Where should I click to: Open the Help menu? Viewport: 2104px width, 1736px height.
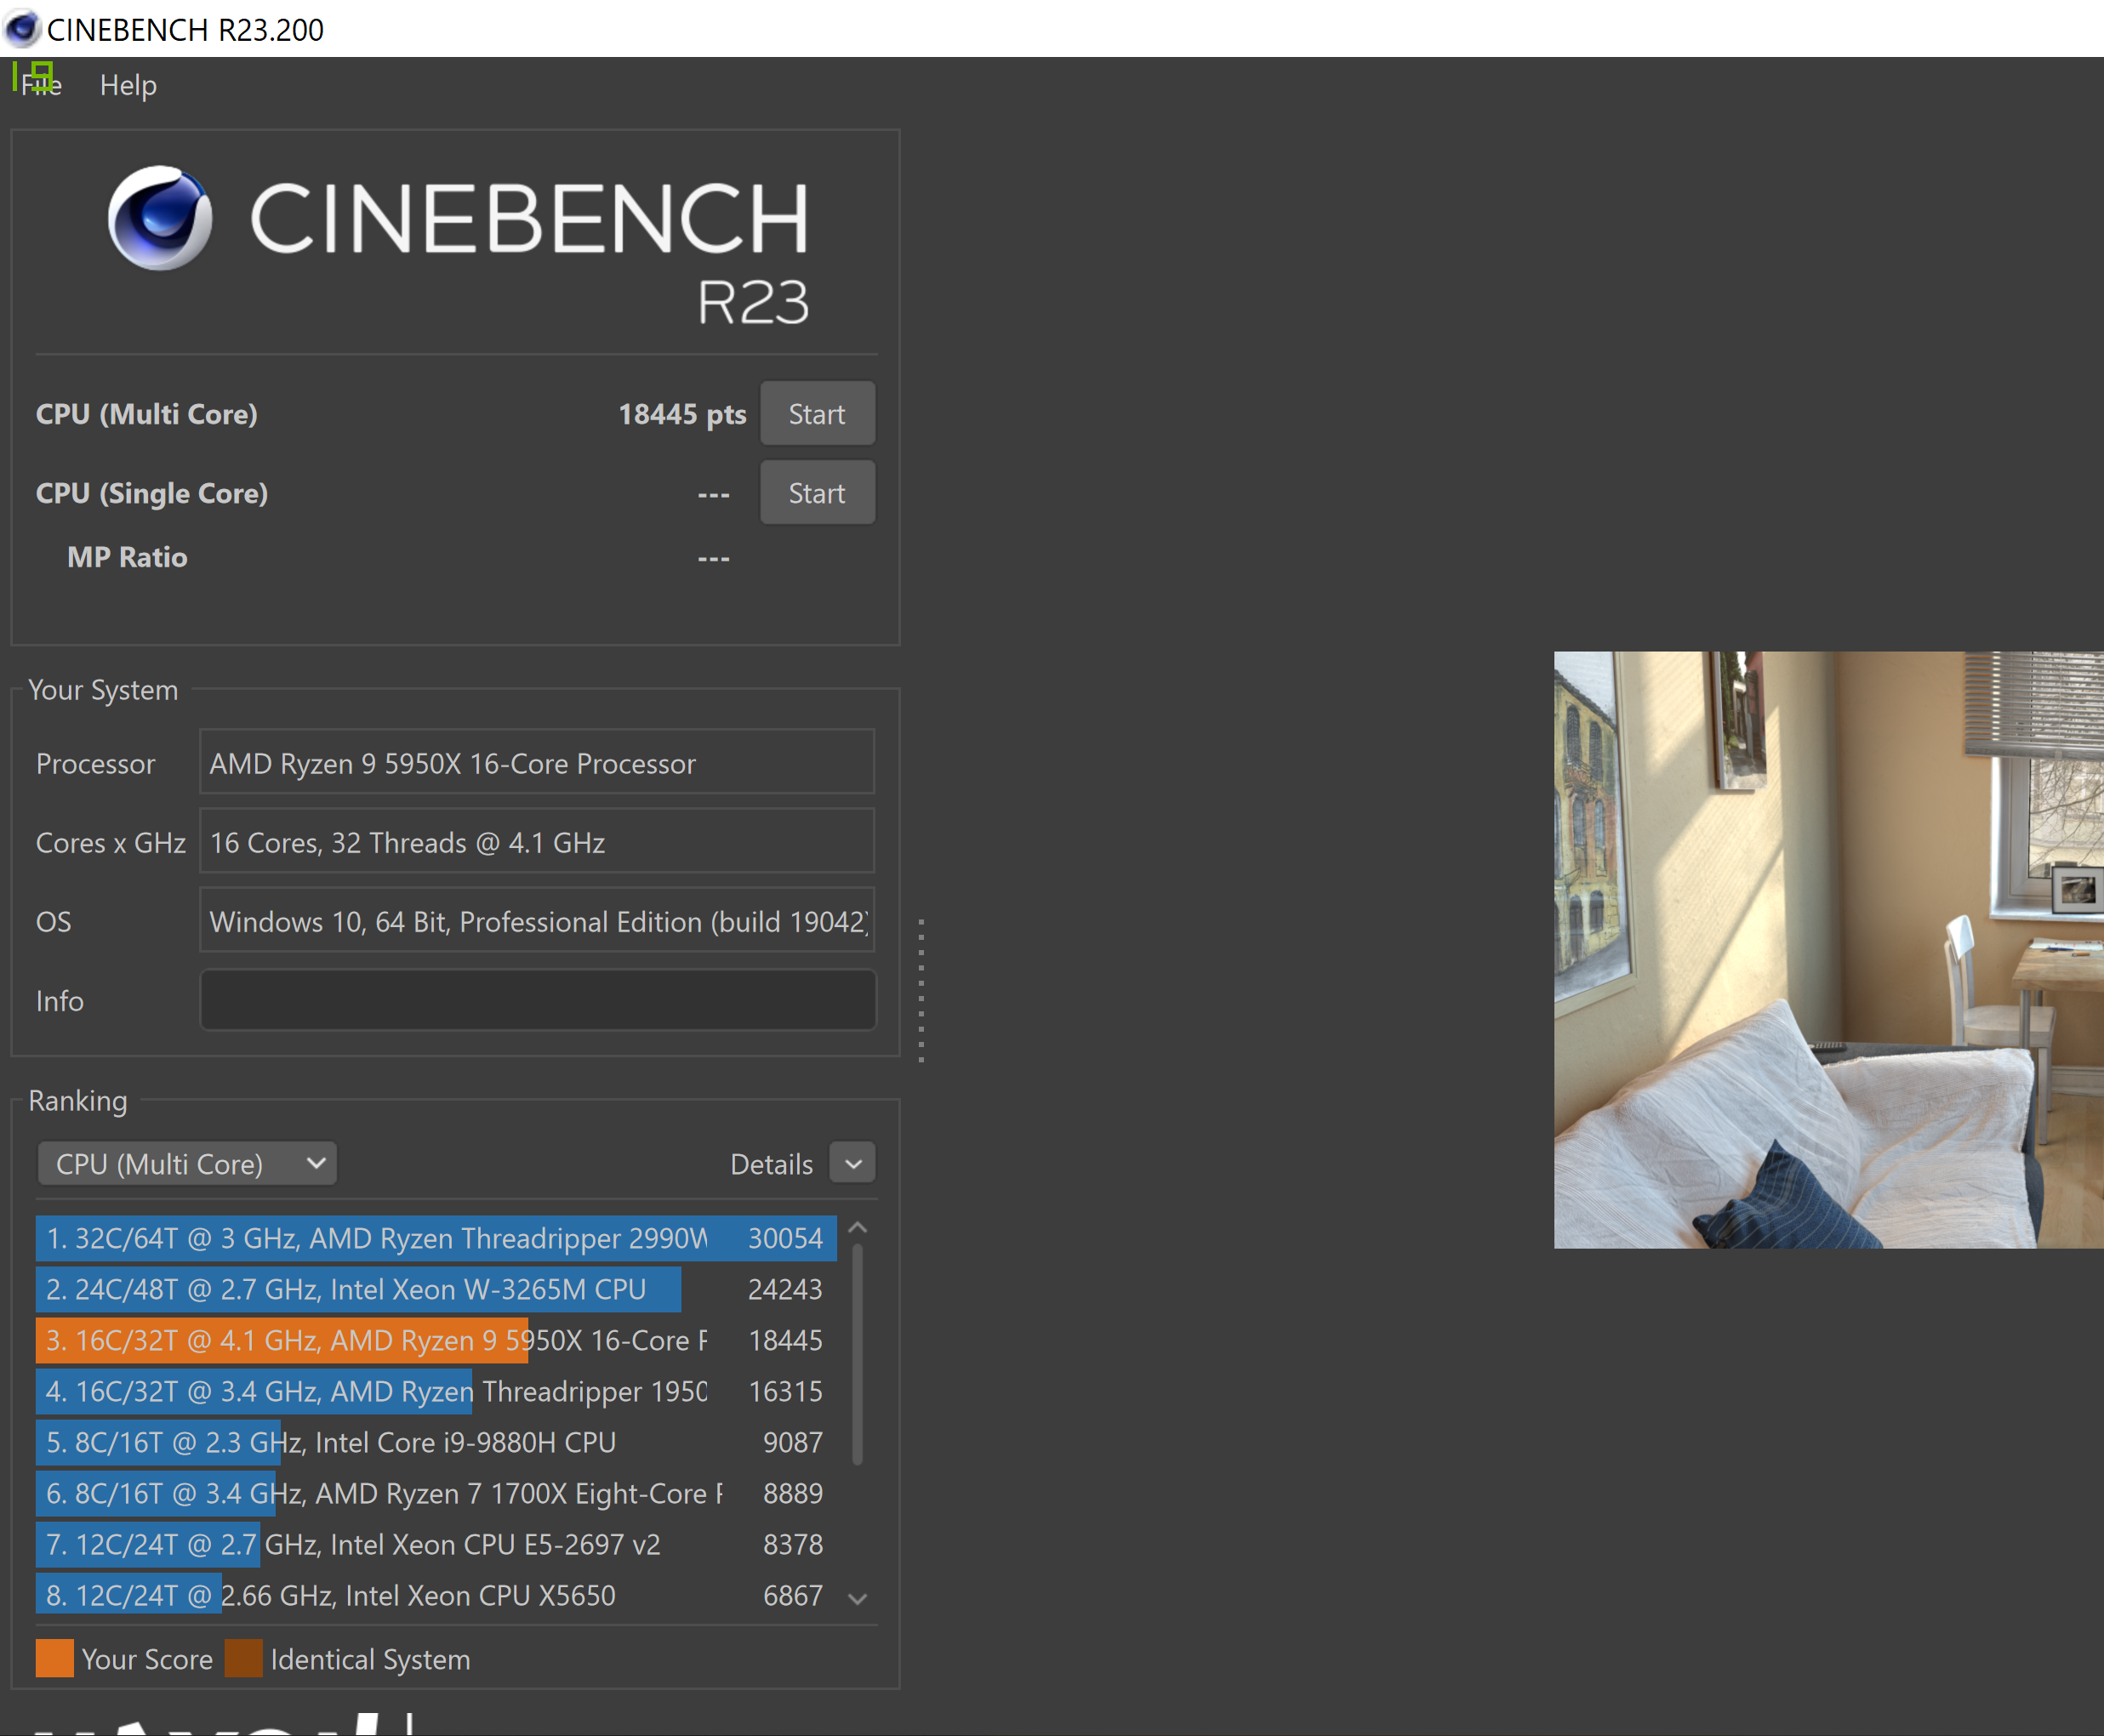pos(128,85)
